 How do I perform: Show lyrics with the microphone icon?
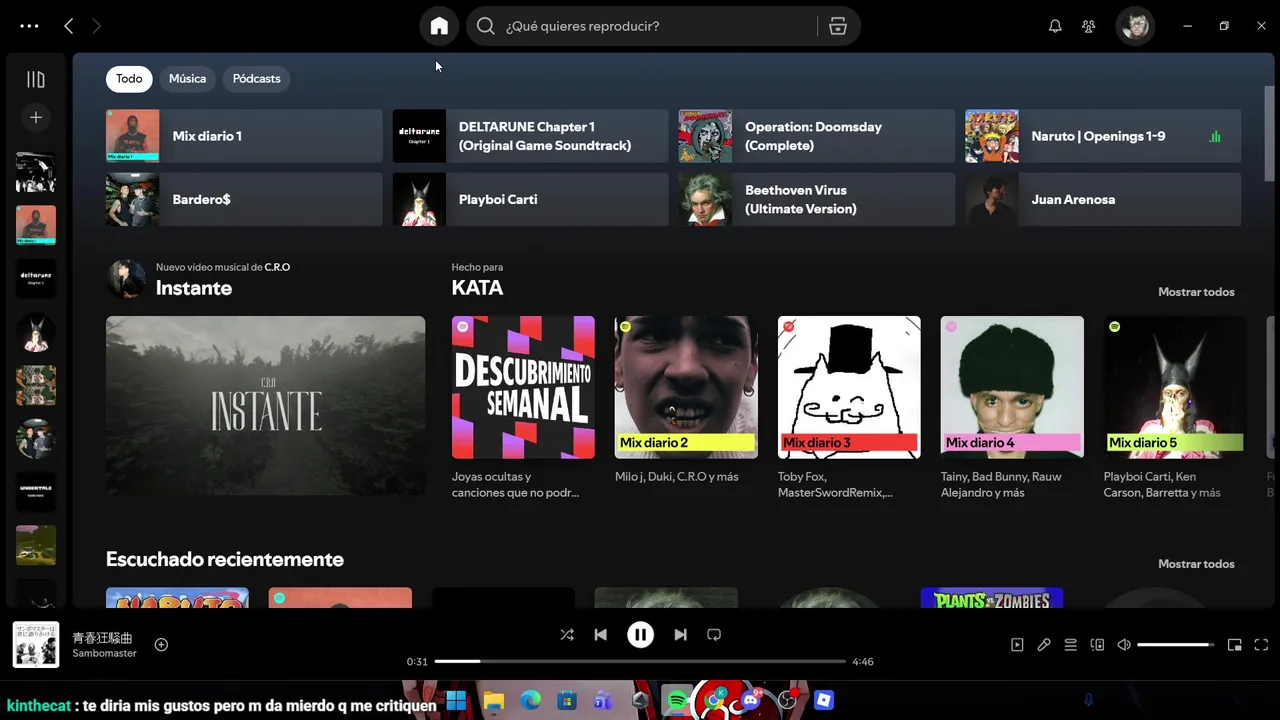tap(1044, 645)
